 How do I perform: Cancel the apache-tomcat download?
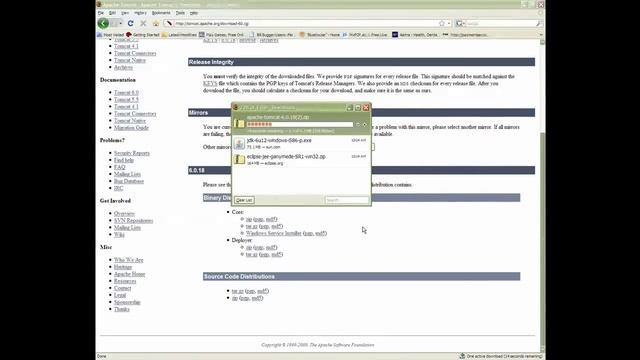click(x=365, y=124)
